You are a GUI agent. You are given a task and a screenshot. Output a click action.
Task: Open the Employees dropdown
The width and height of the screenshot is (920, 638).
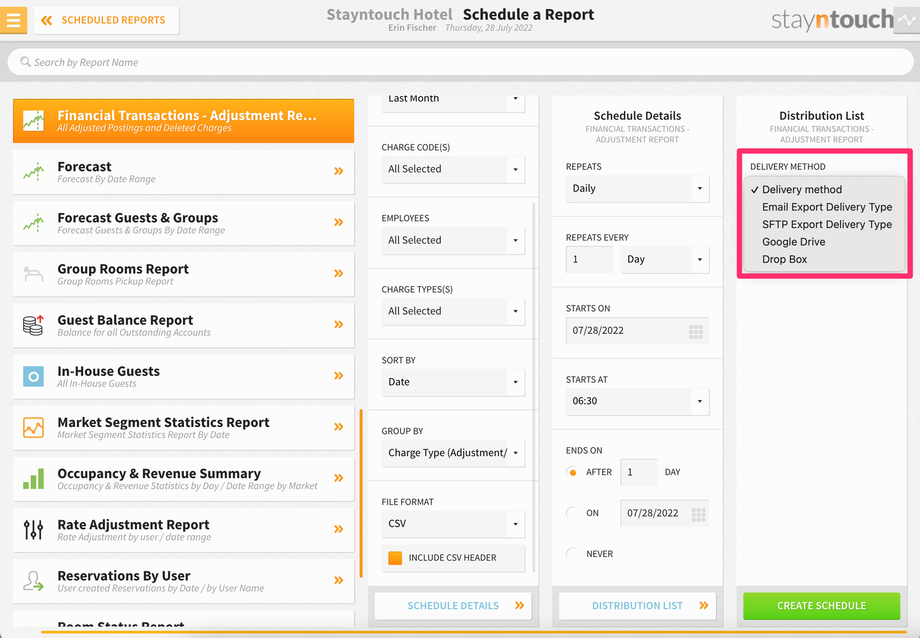[453, 240]
